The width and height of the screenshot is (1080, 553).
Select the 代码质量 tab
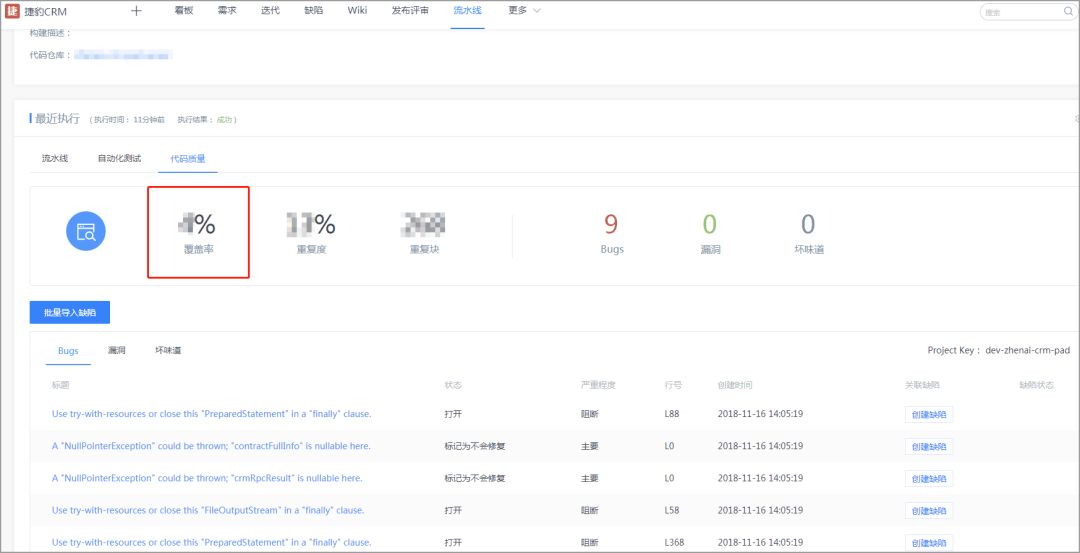point(187,158)
